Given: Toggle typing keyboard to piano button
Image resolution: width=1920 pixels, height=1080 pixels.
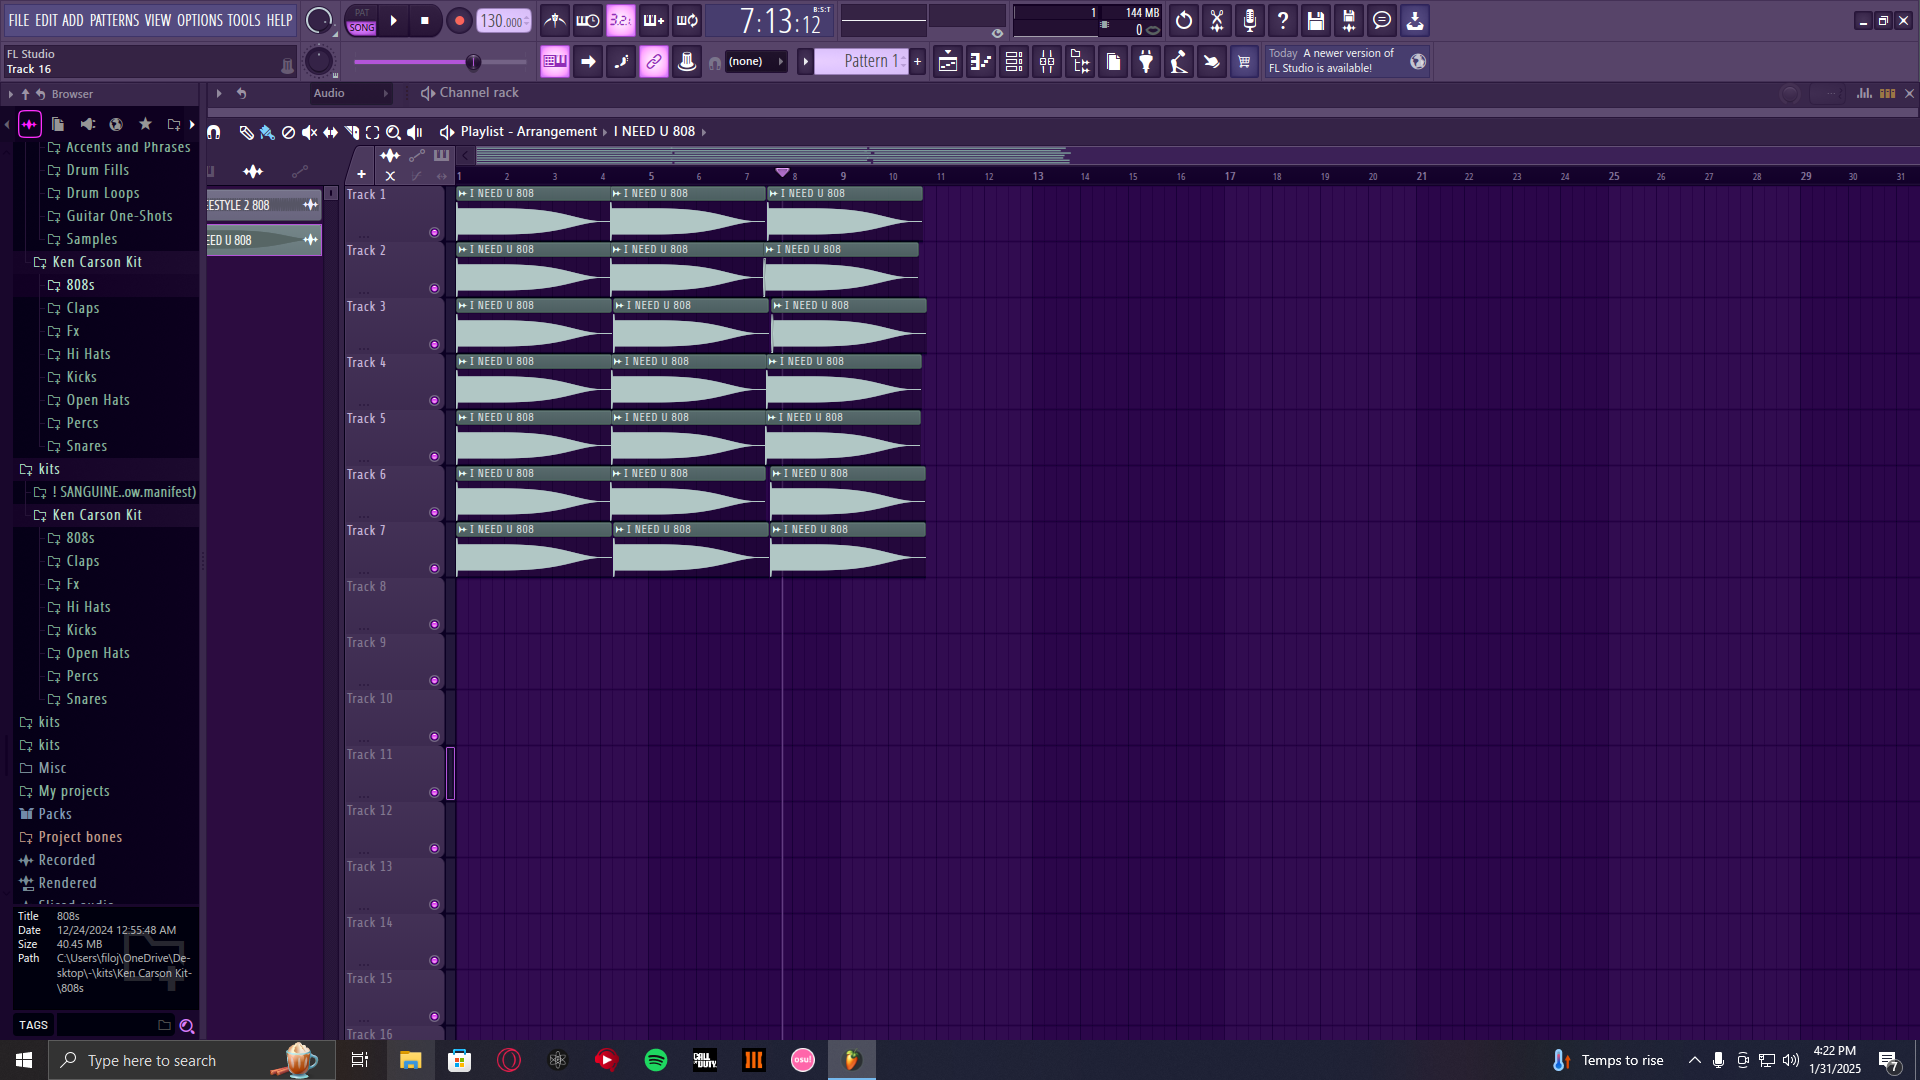Looking at the screenshot, I should [x=555, y=62].
